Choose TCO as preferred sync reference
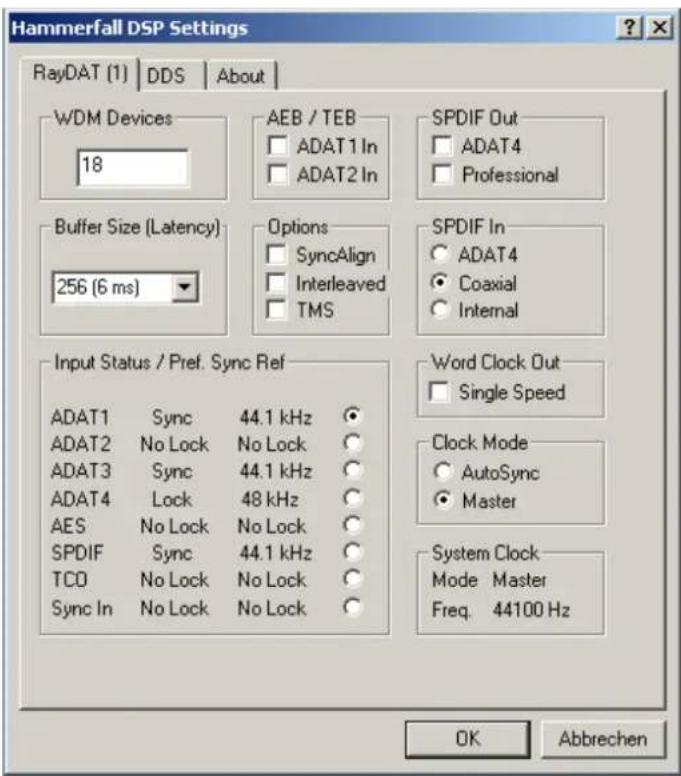The height and width of the screenshot is (776, 681). 353,579
